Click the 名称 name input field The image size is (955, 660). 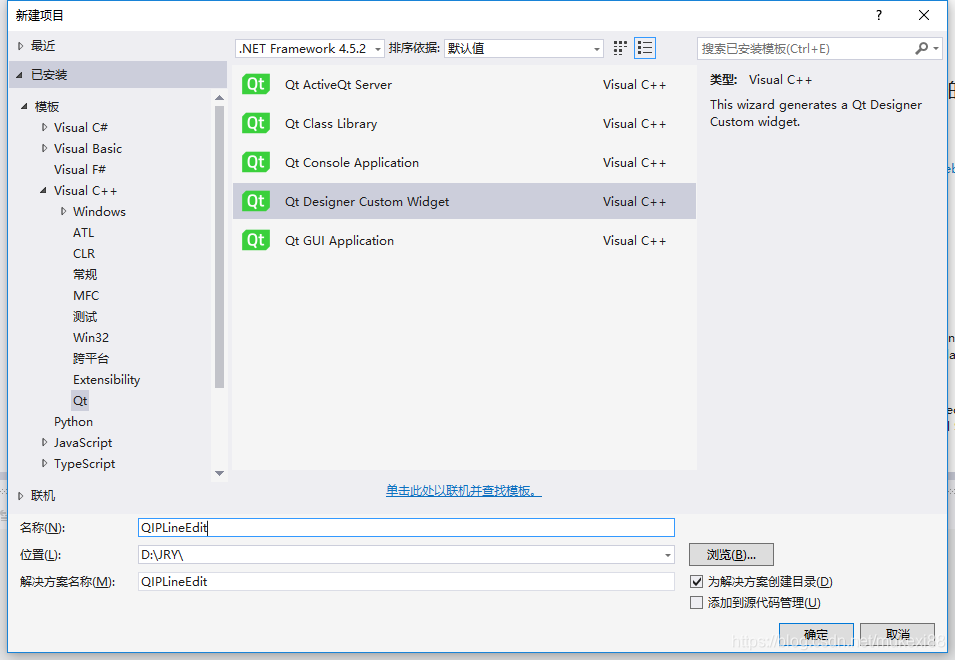[x=406, y=527]
